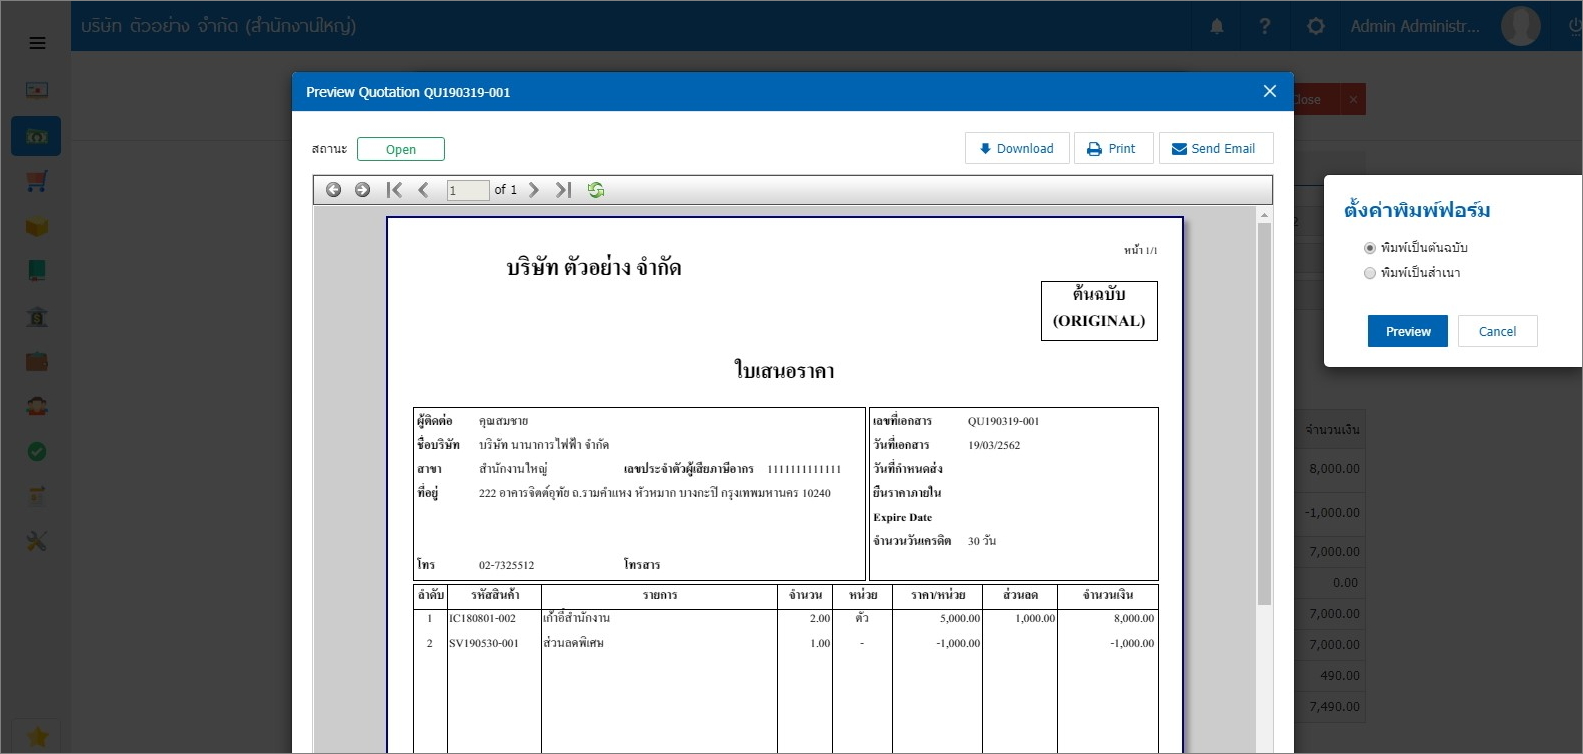Click the ORIGINAL stamp box in report

[x=1099, y=311]
